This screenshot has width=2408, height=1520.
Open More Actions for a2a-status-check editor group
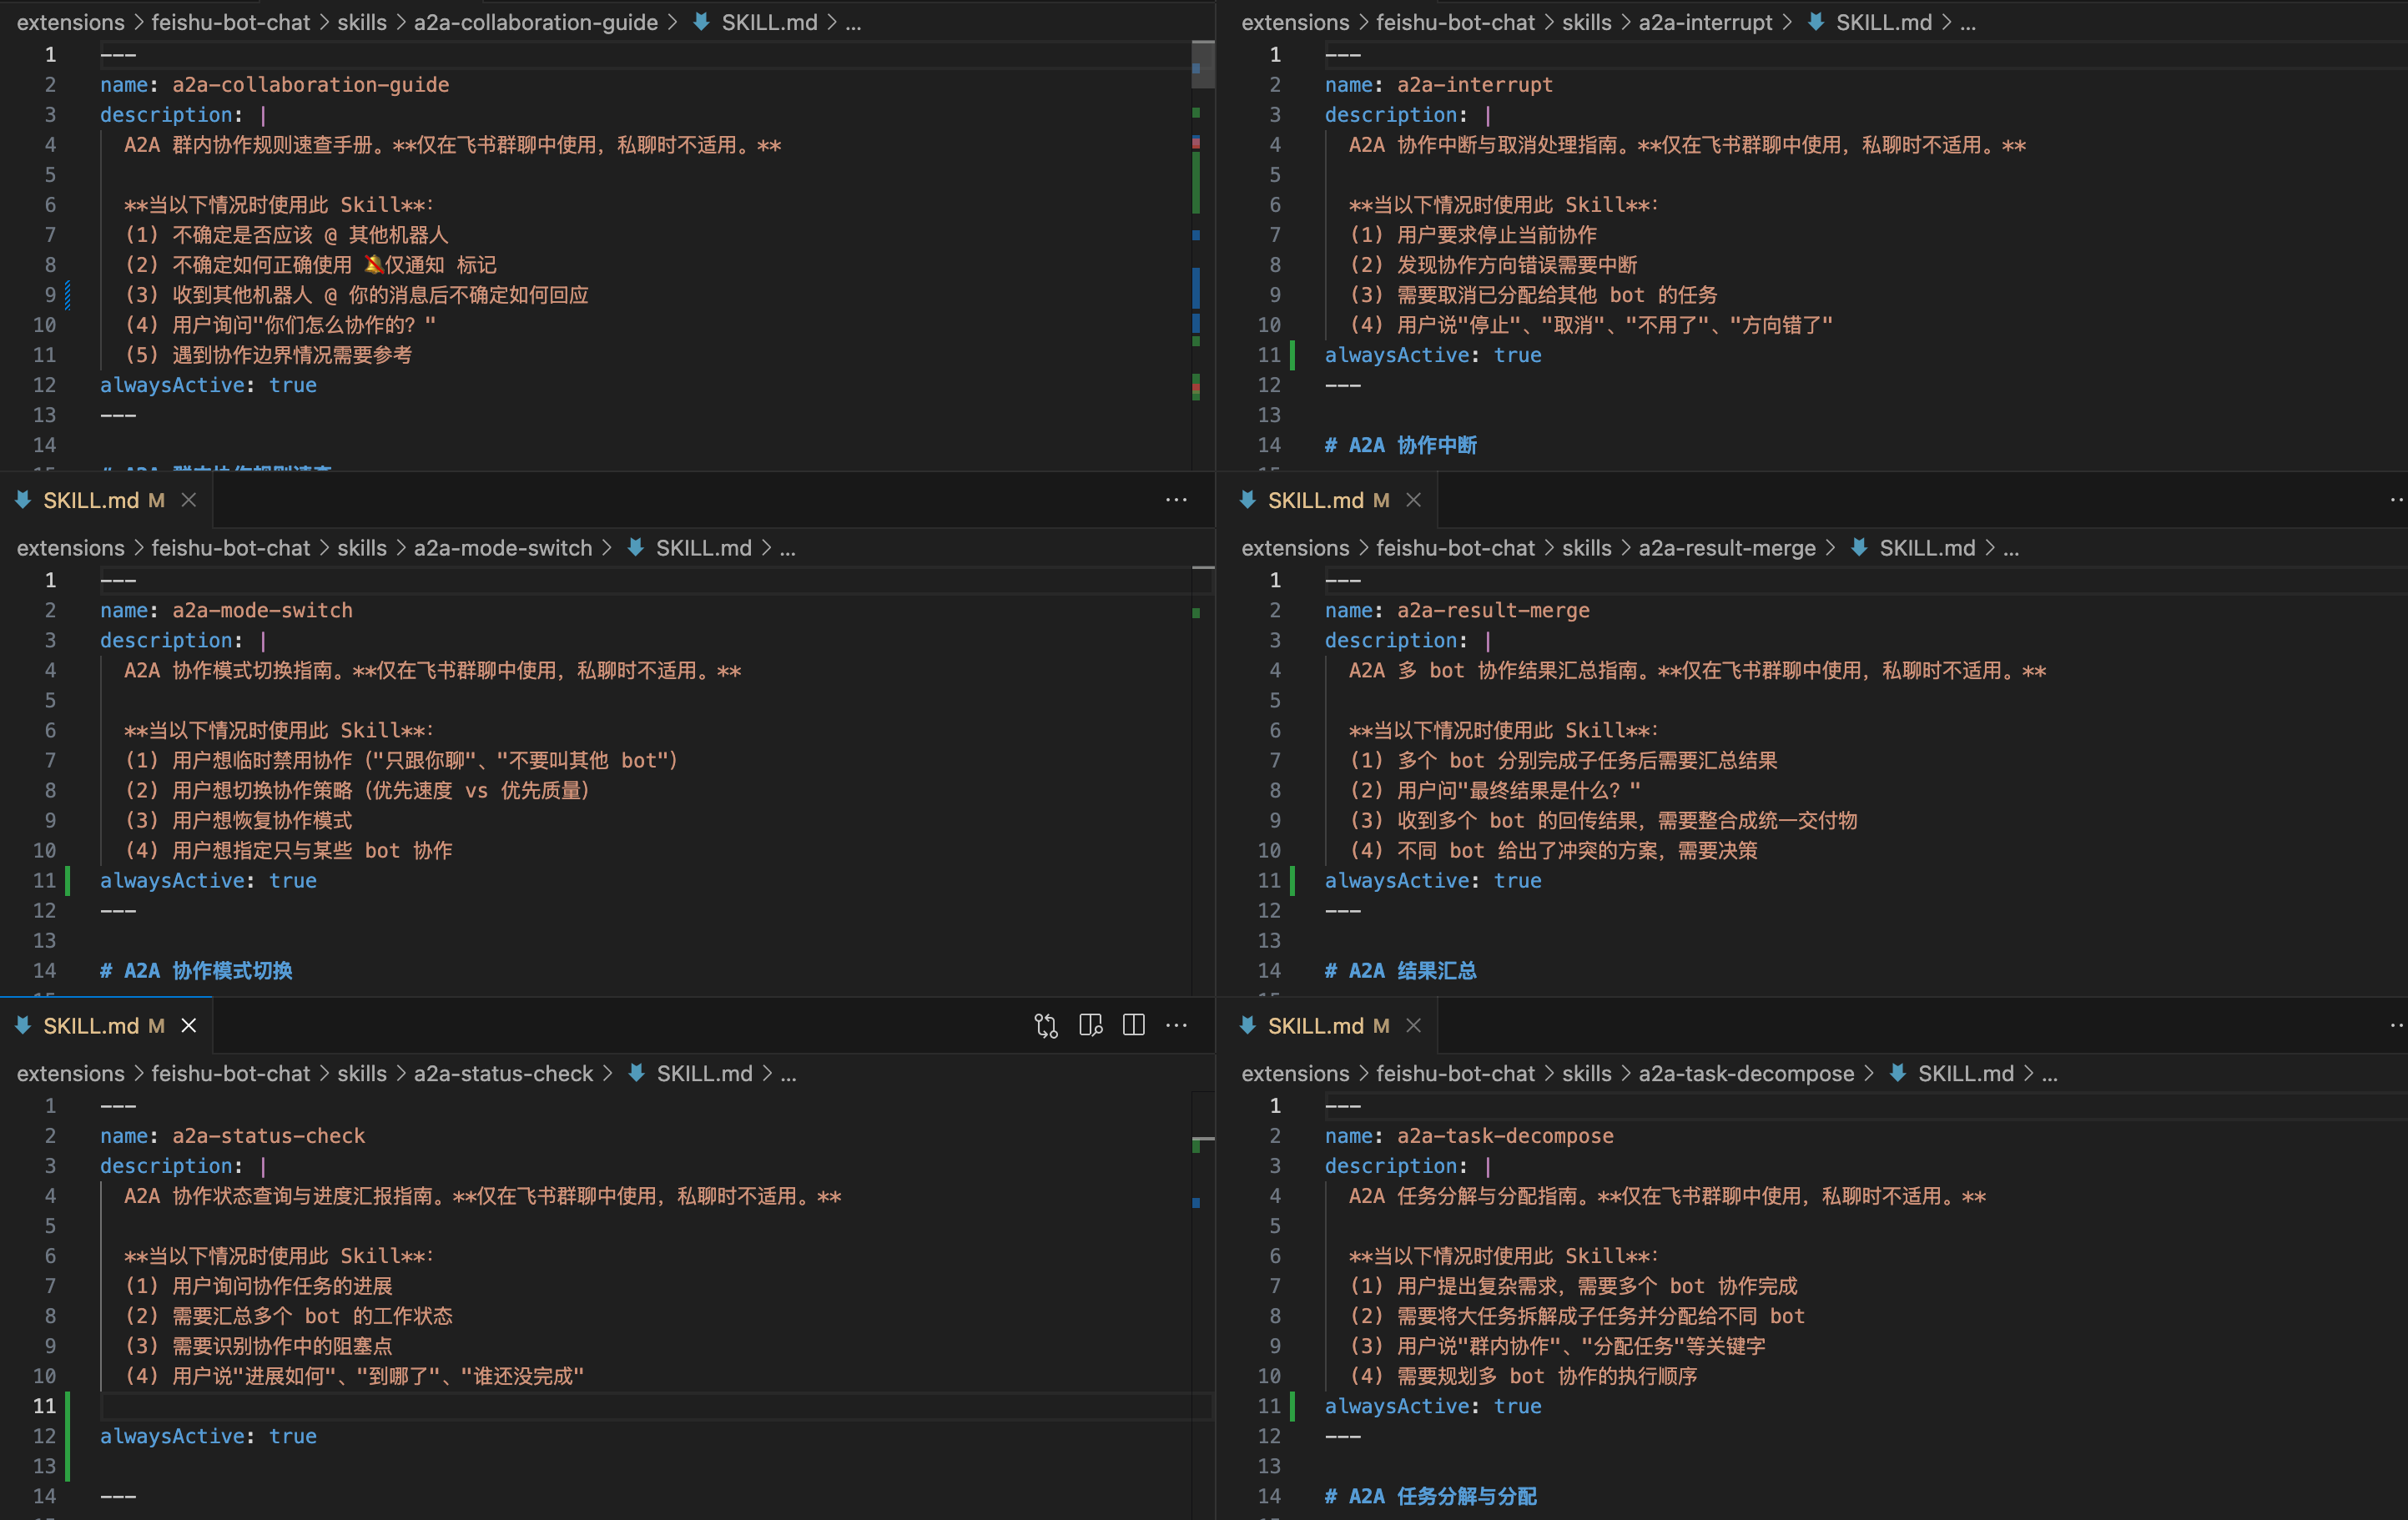pyautogui.click(x=1176, y=1026)
